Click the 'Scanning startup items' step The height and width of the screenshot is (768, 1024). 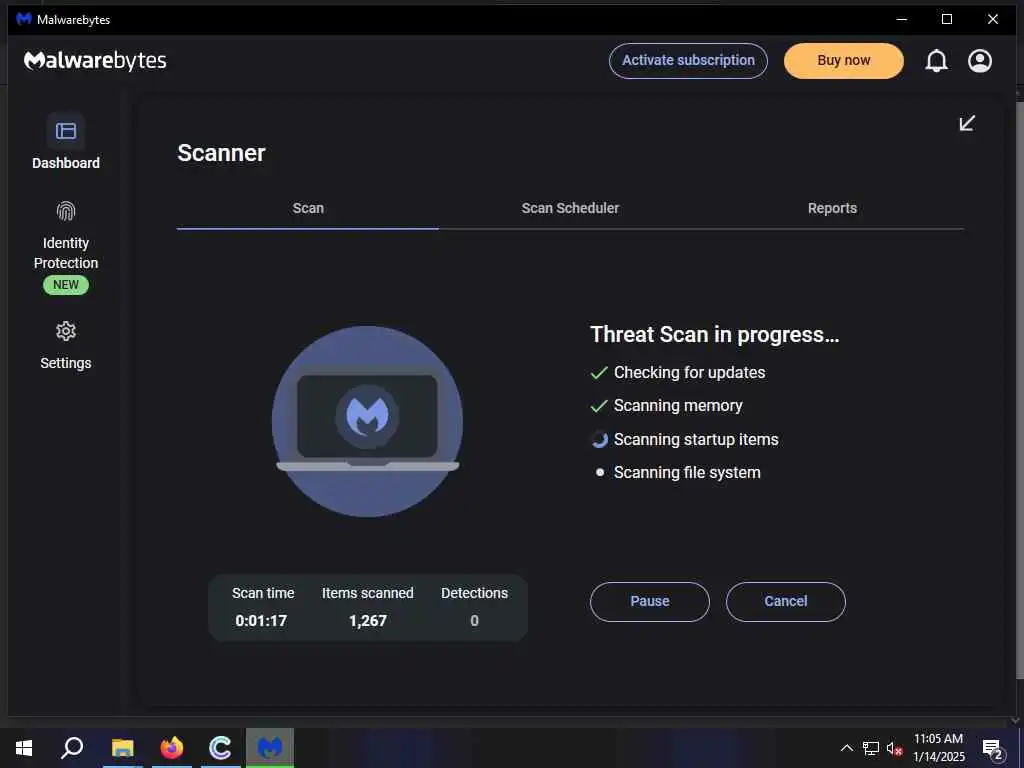684,440
